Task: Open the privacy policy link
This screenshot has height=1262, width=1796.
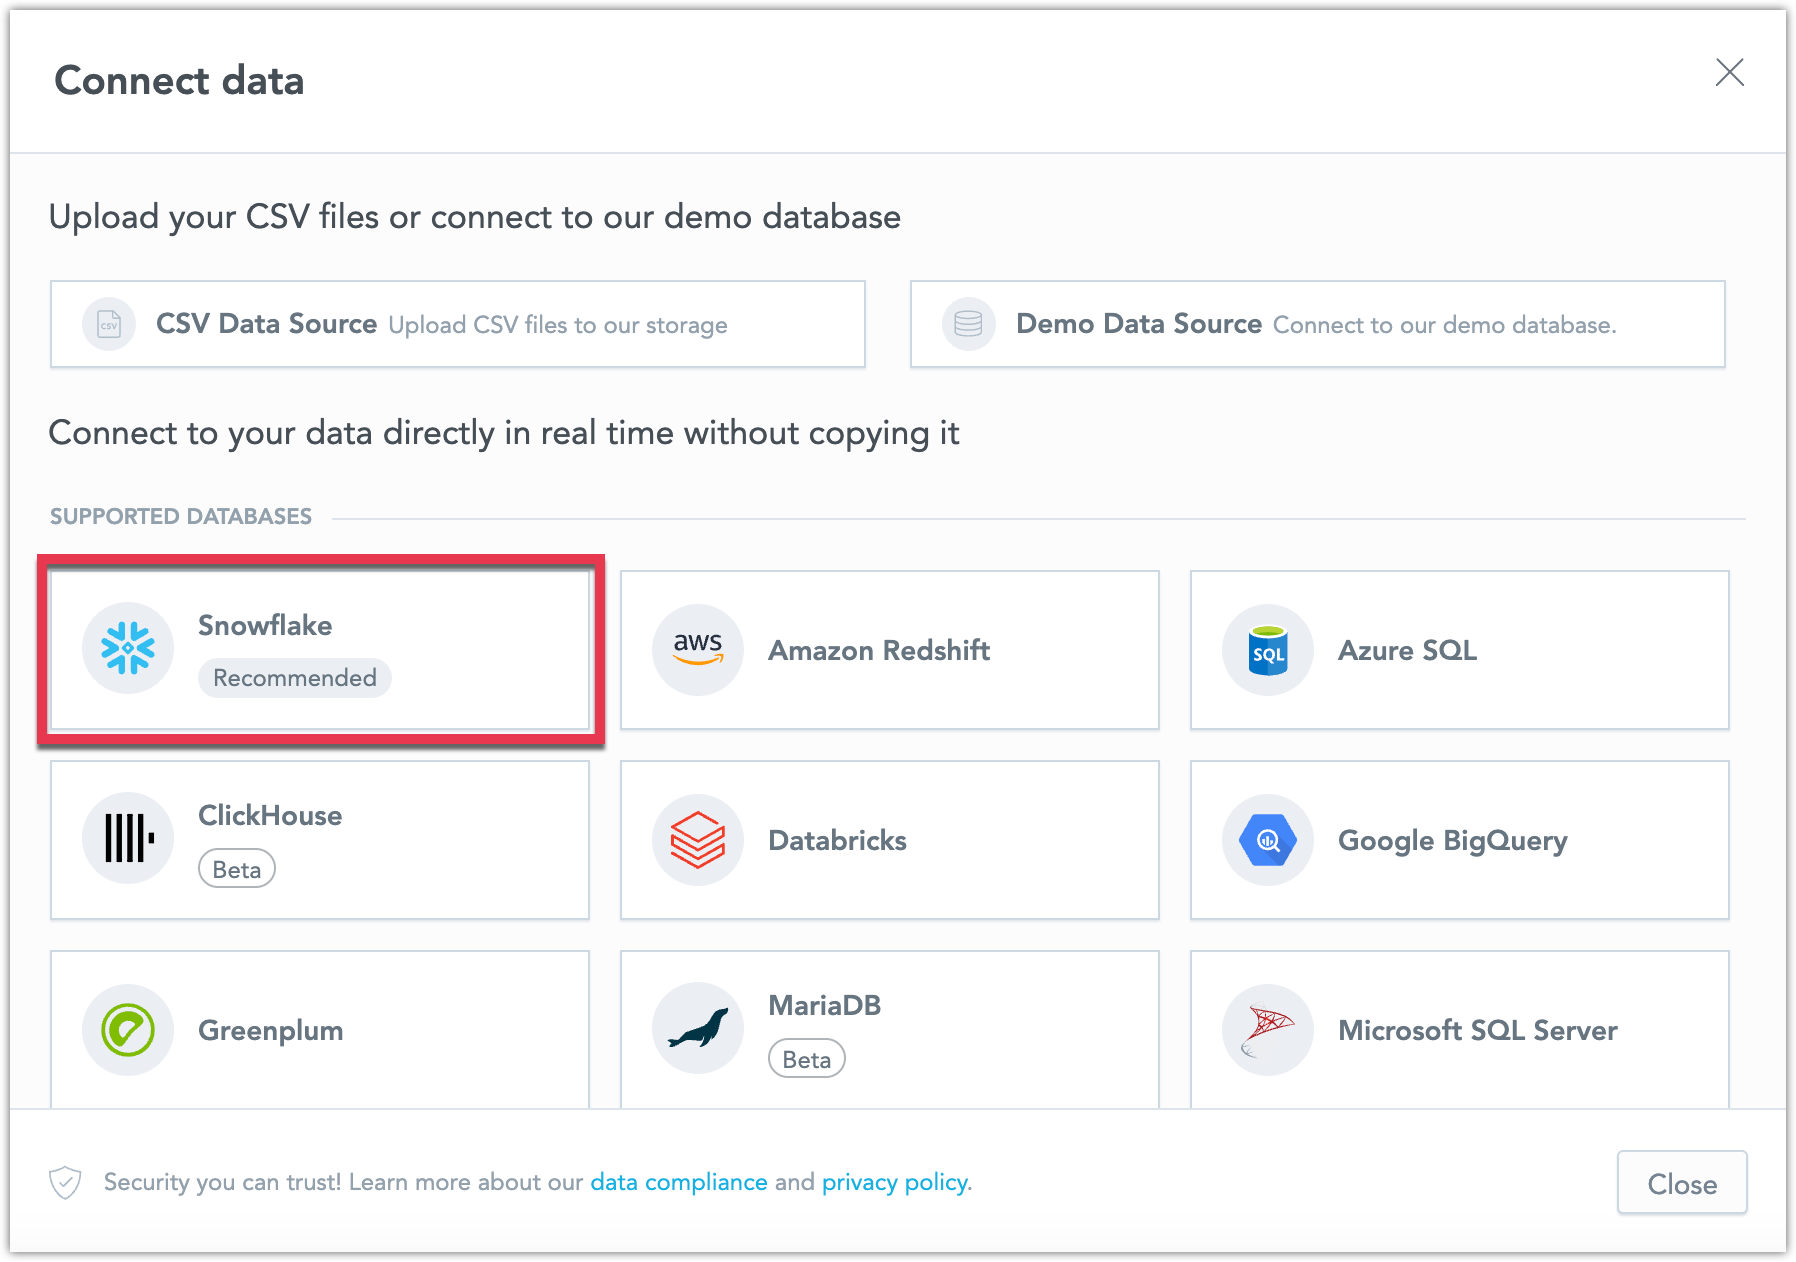Action: (x=893, y=1182)
